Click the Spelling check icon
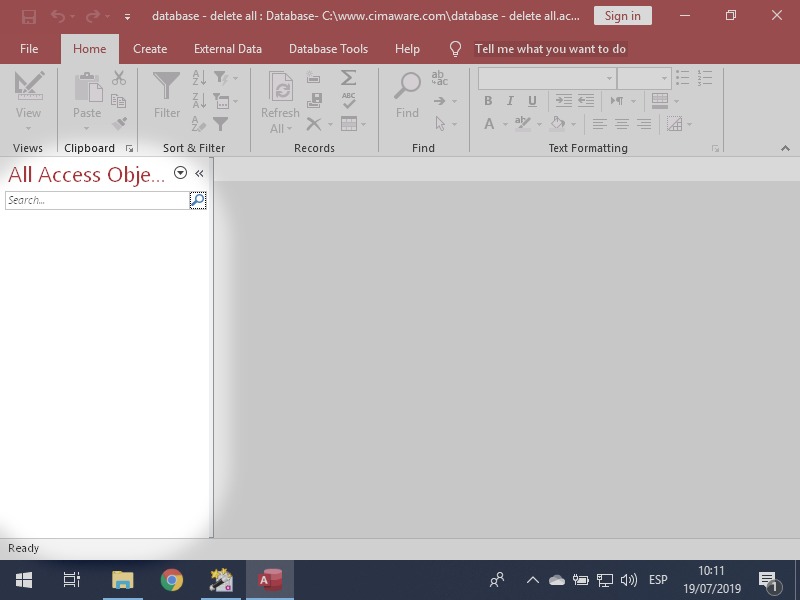The height and width of the screenshot is (600, 800). tap(349, 100)
